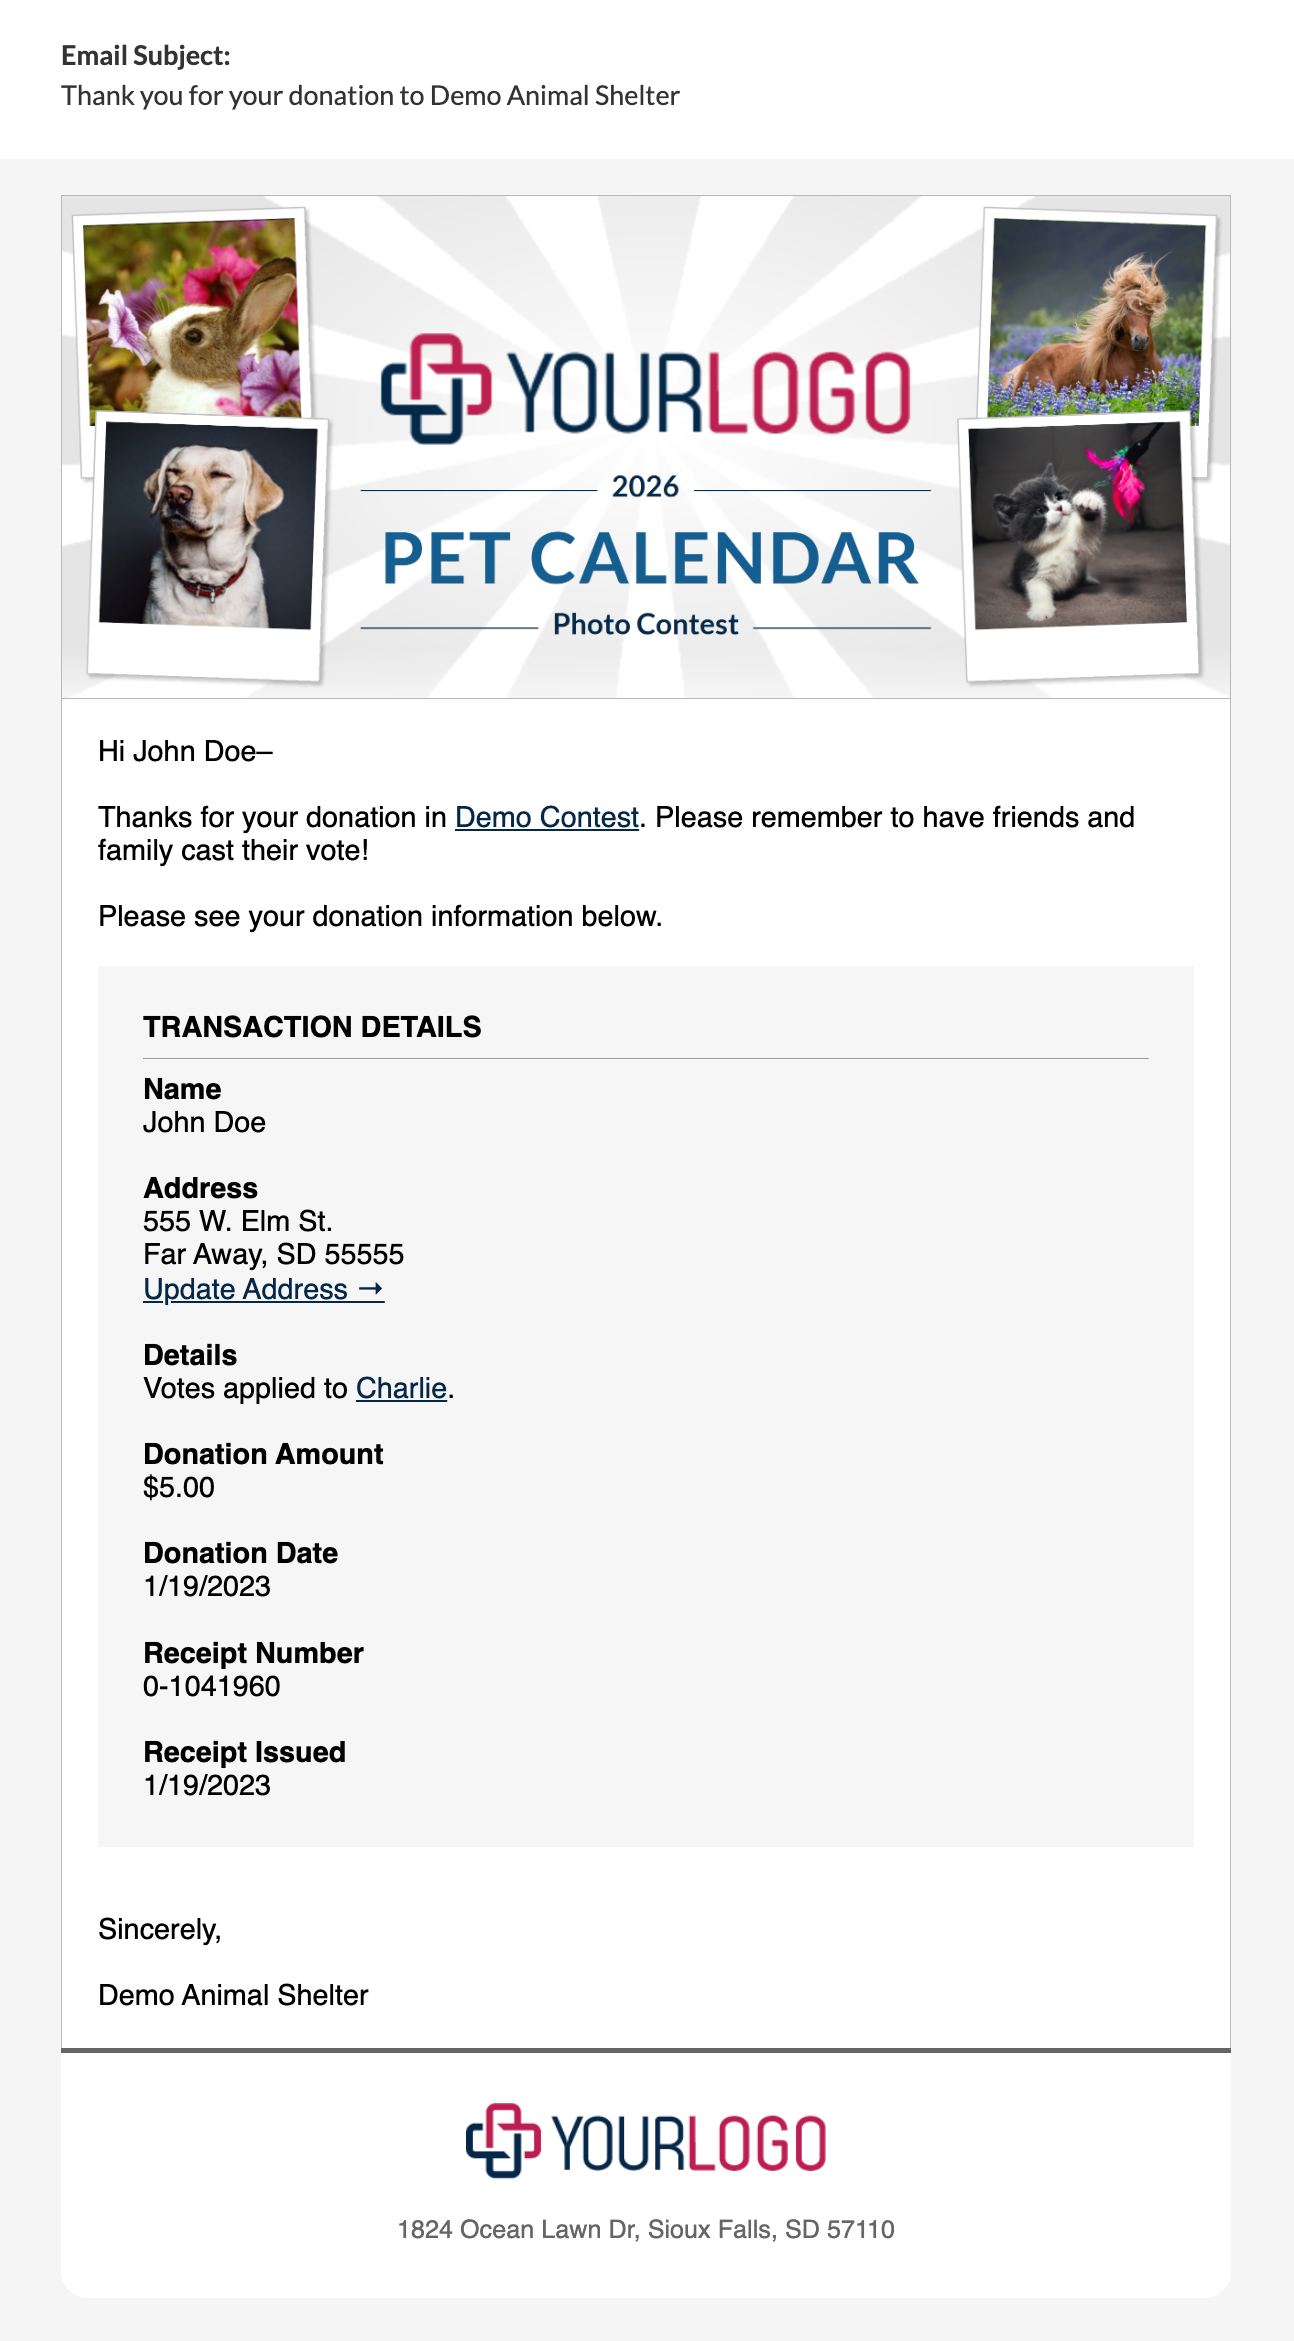Open Charlie's contest entry link
The image size is (1294, 2341).
[x=401, y=1388]
